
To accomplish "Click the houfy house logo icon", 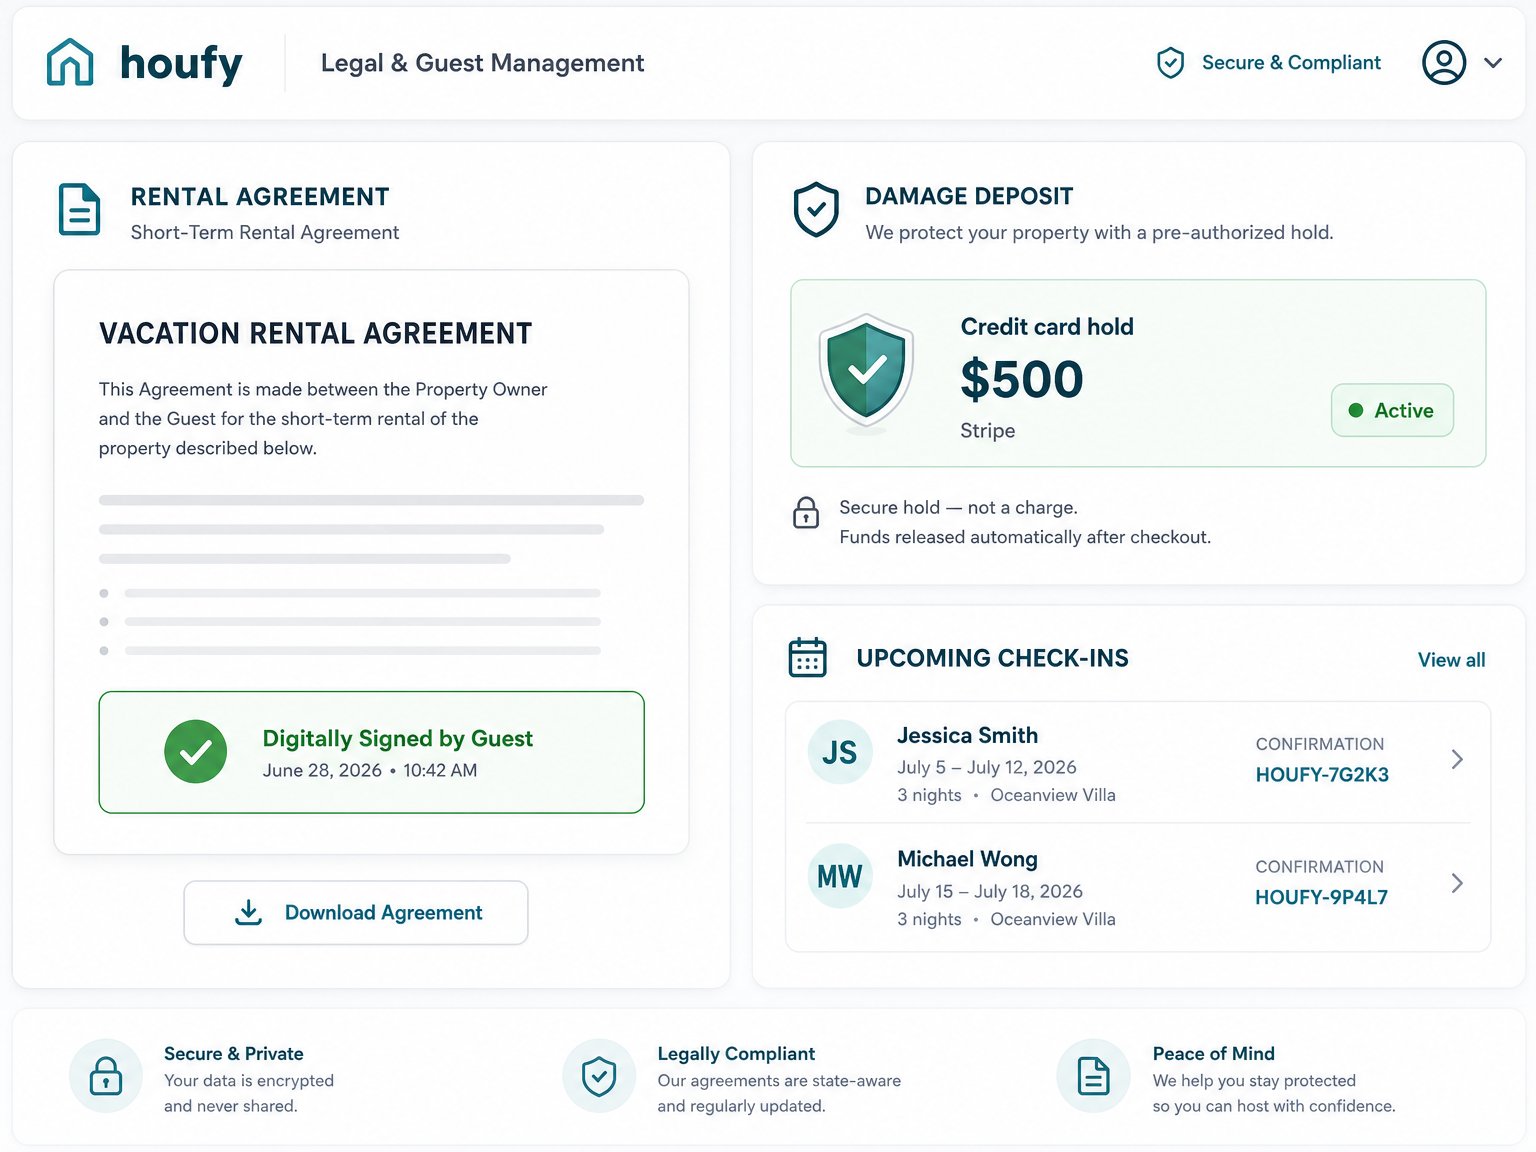I will 70,62.
